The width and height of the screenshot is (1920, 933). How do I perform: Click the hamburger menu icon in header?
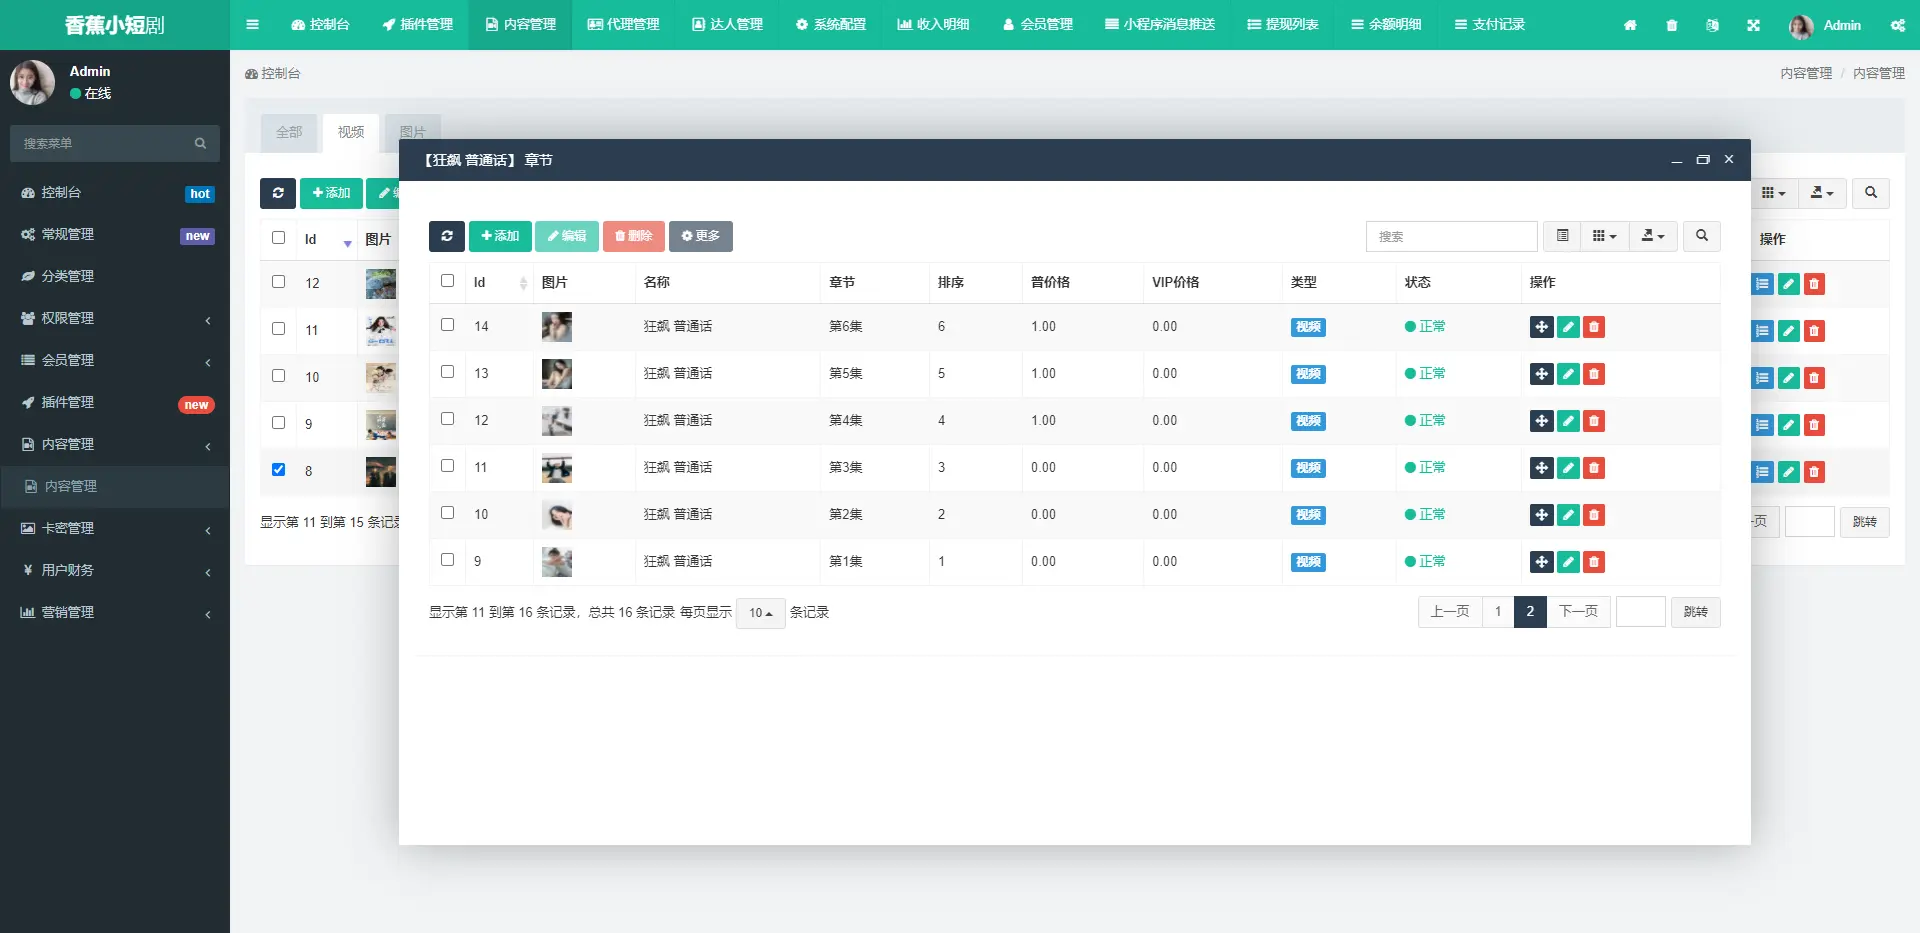pyautogui.click(x=252, y=25)
